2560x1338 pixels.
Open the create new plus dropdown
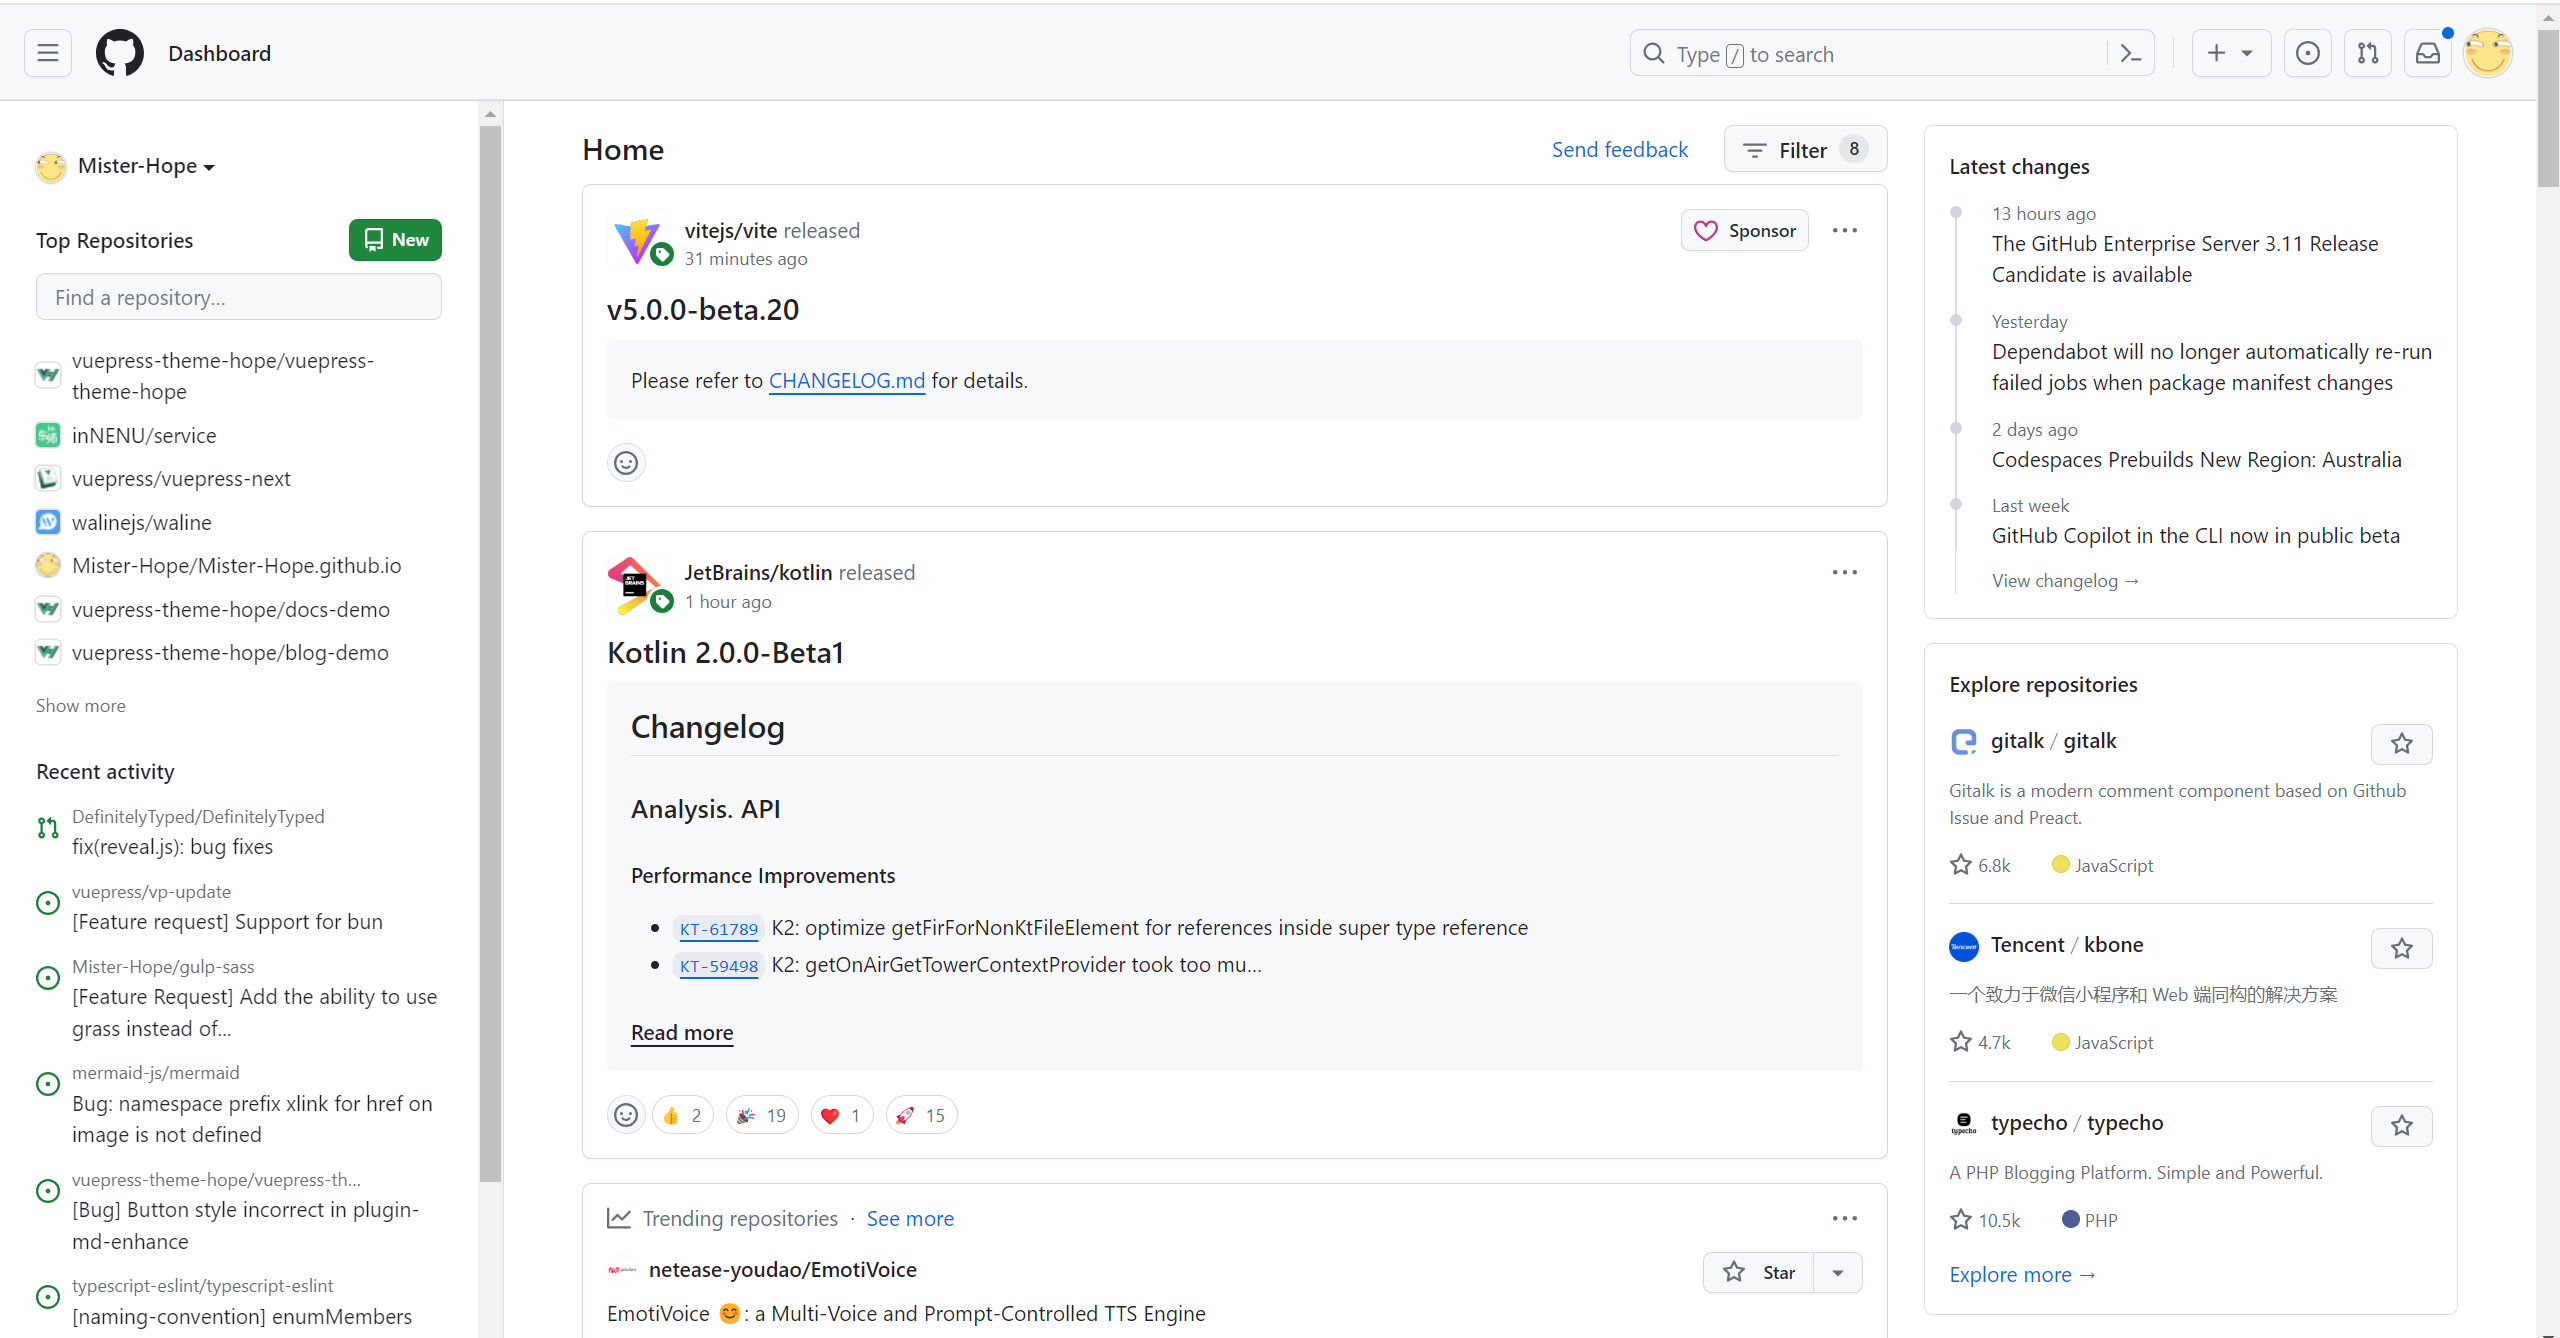click(2230, 53)
